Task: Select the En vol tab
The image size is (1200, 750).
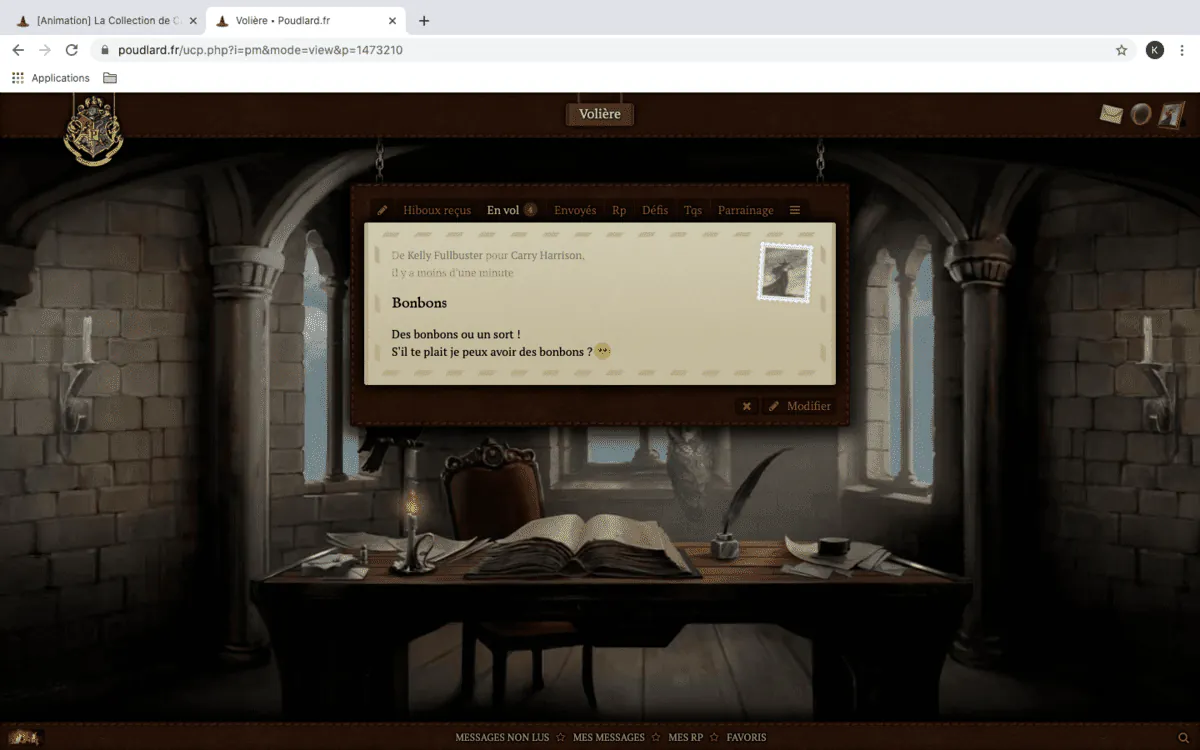Action: point(503,210)
